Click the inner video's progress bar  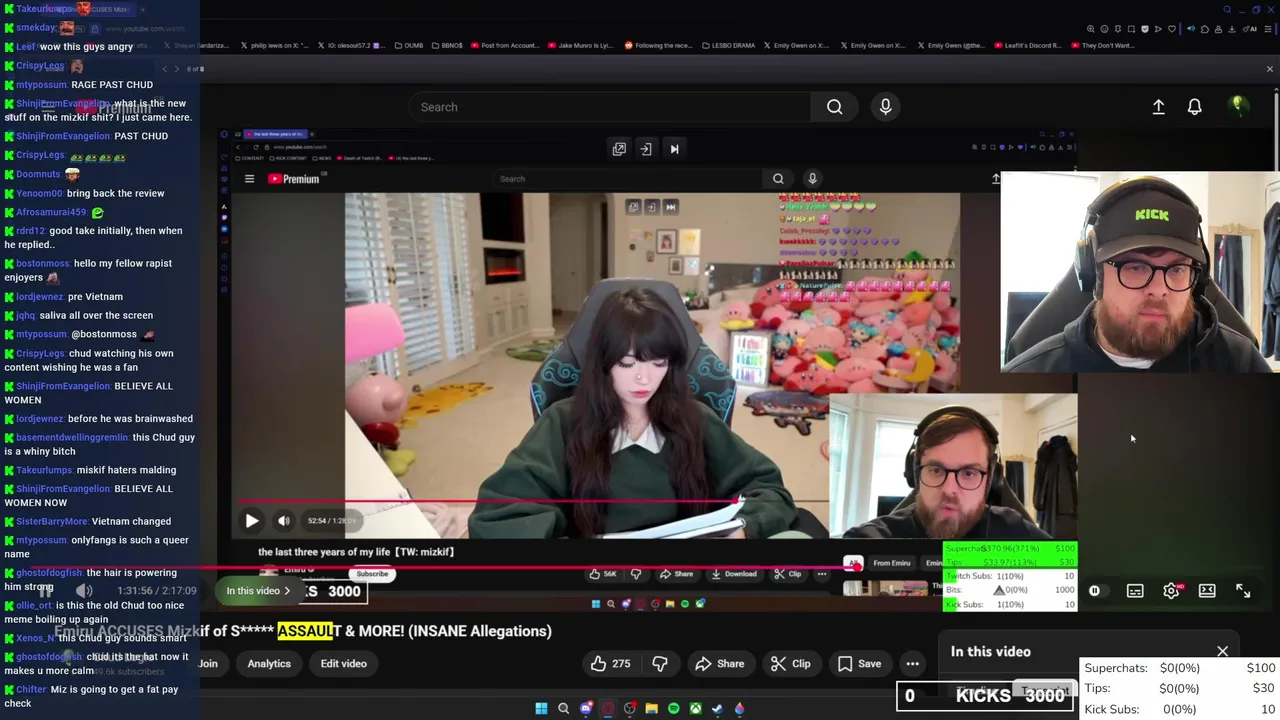pos(535,503)
